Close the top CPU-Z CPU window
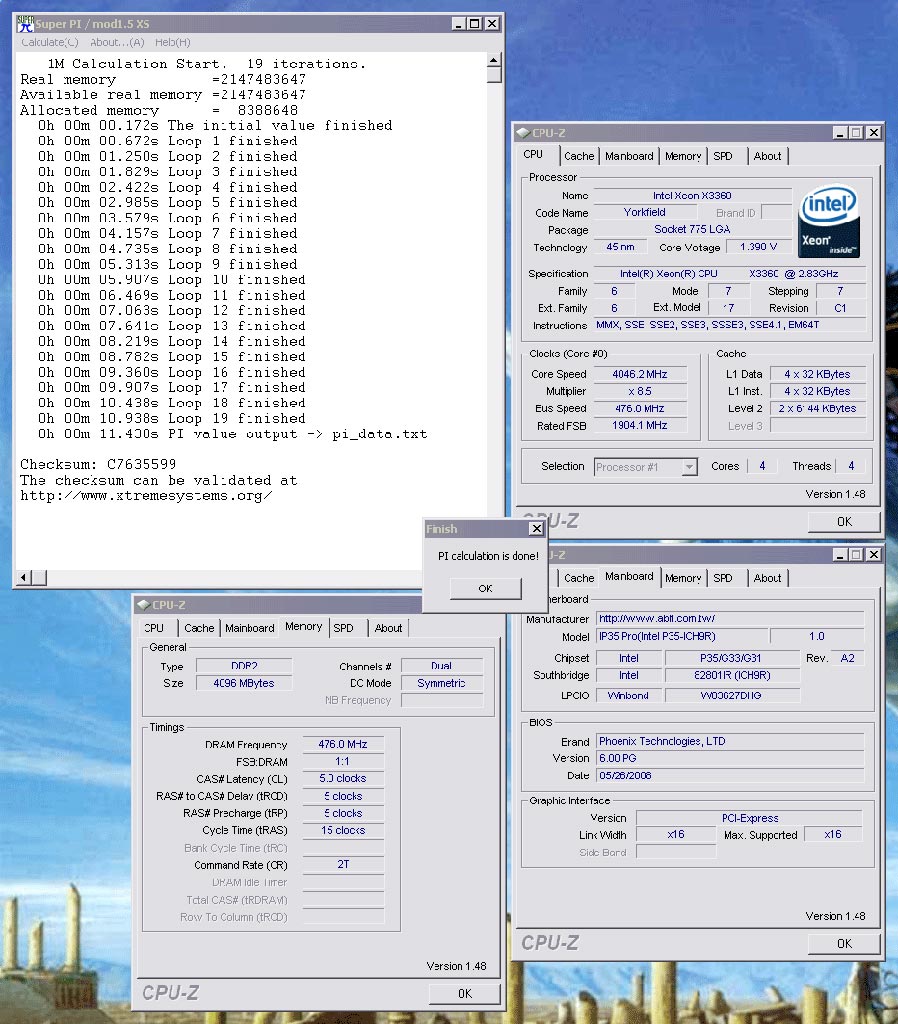Viewport: 898px width, 1024px height. click(874, 133)
